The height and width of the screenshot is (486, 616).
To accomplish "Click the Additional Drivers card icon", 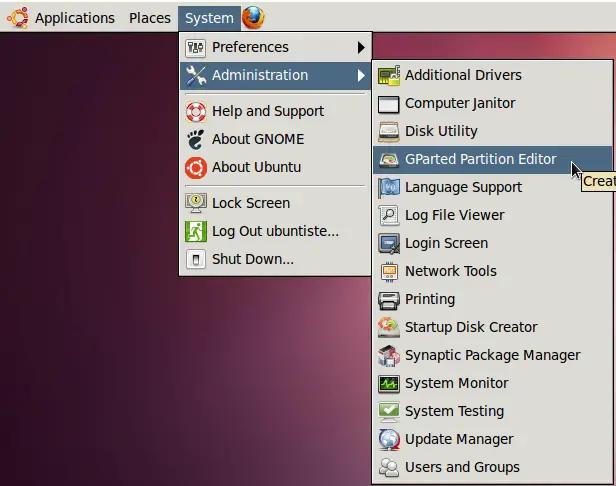I will click(x=389, y=75).
